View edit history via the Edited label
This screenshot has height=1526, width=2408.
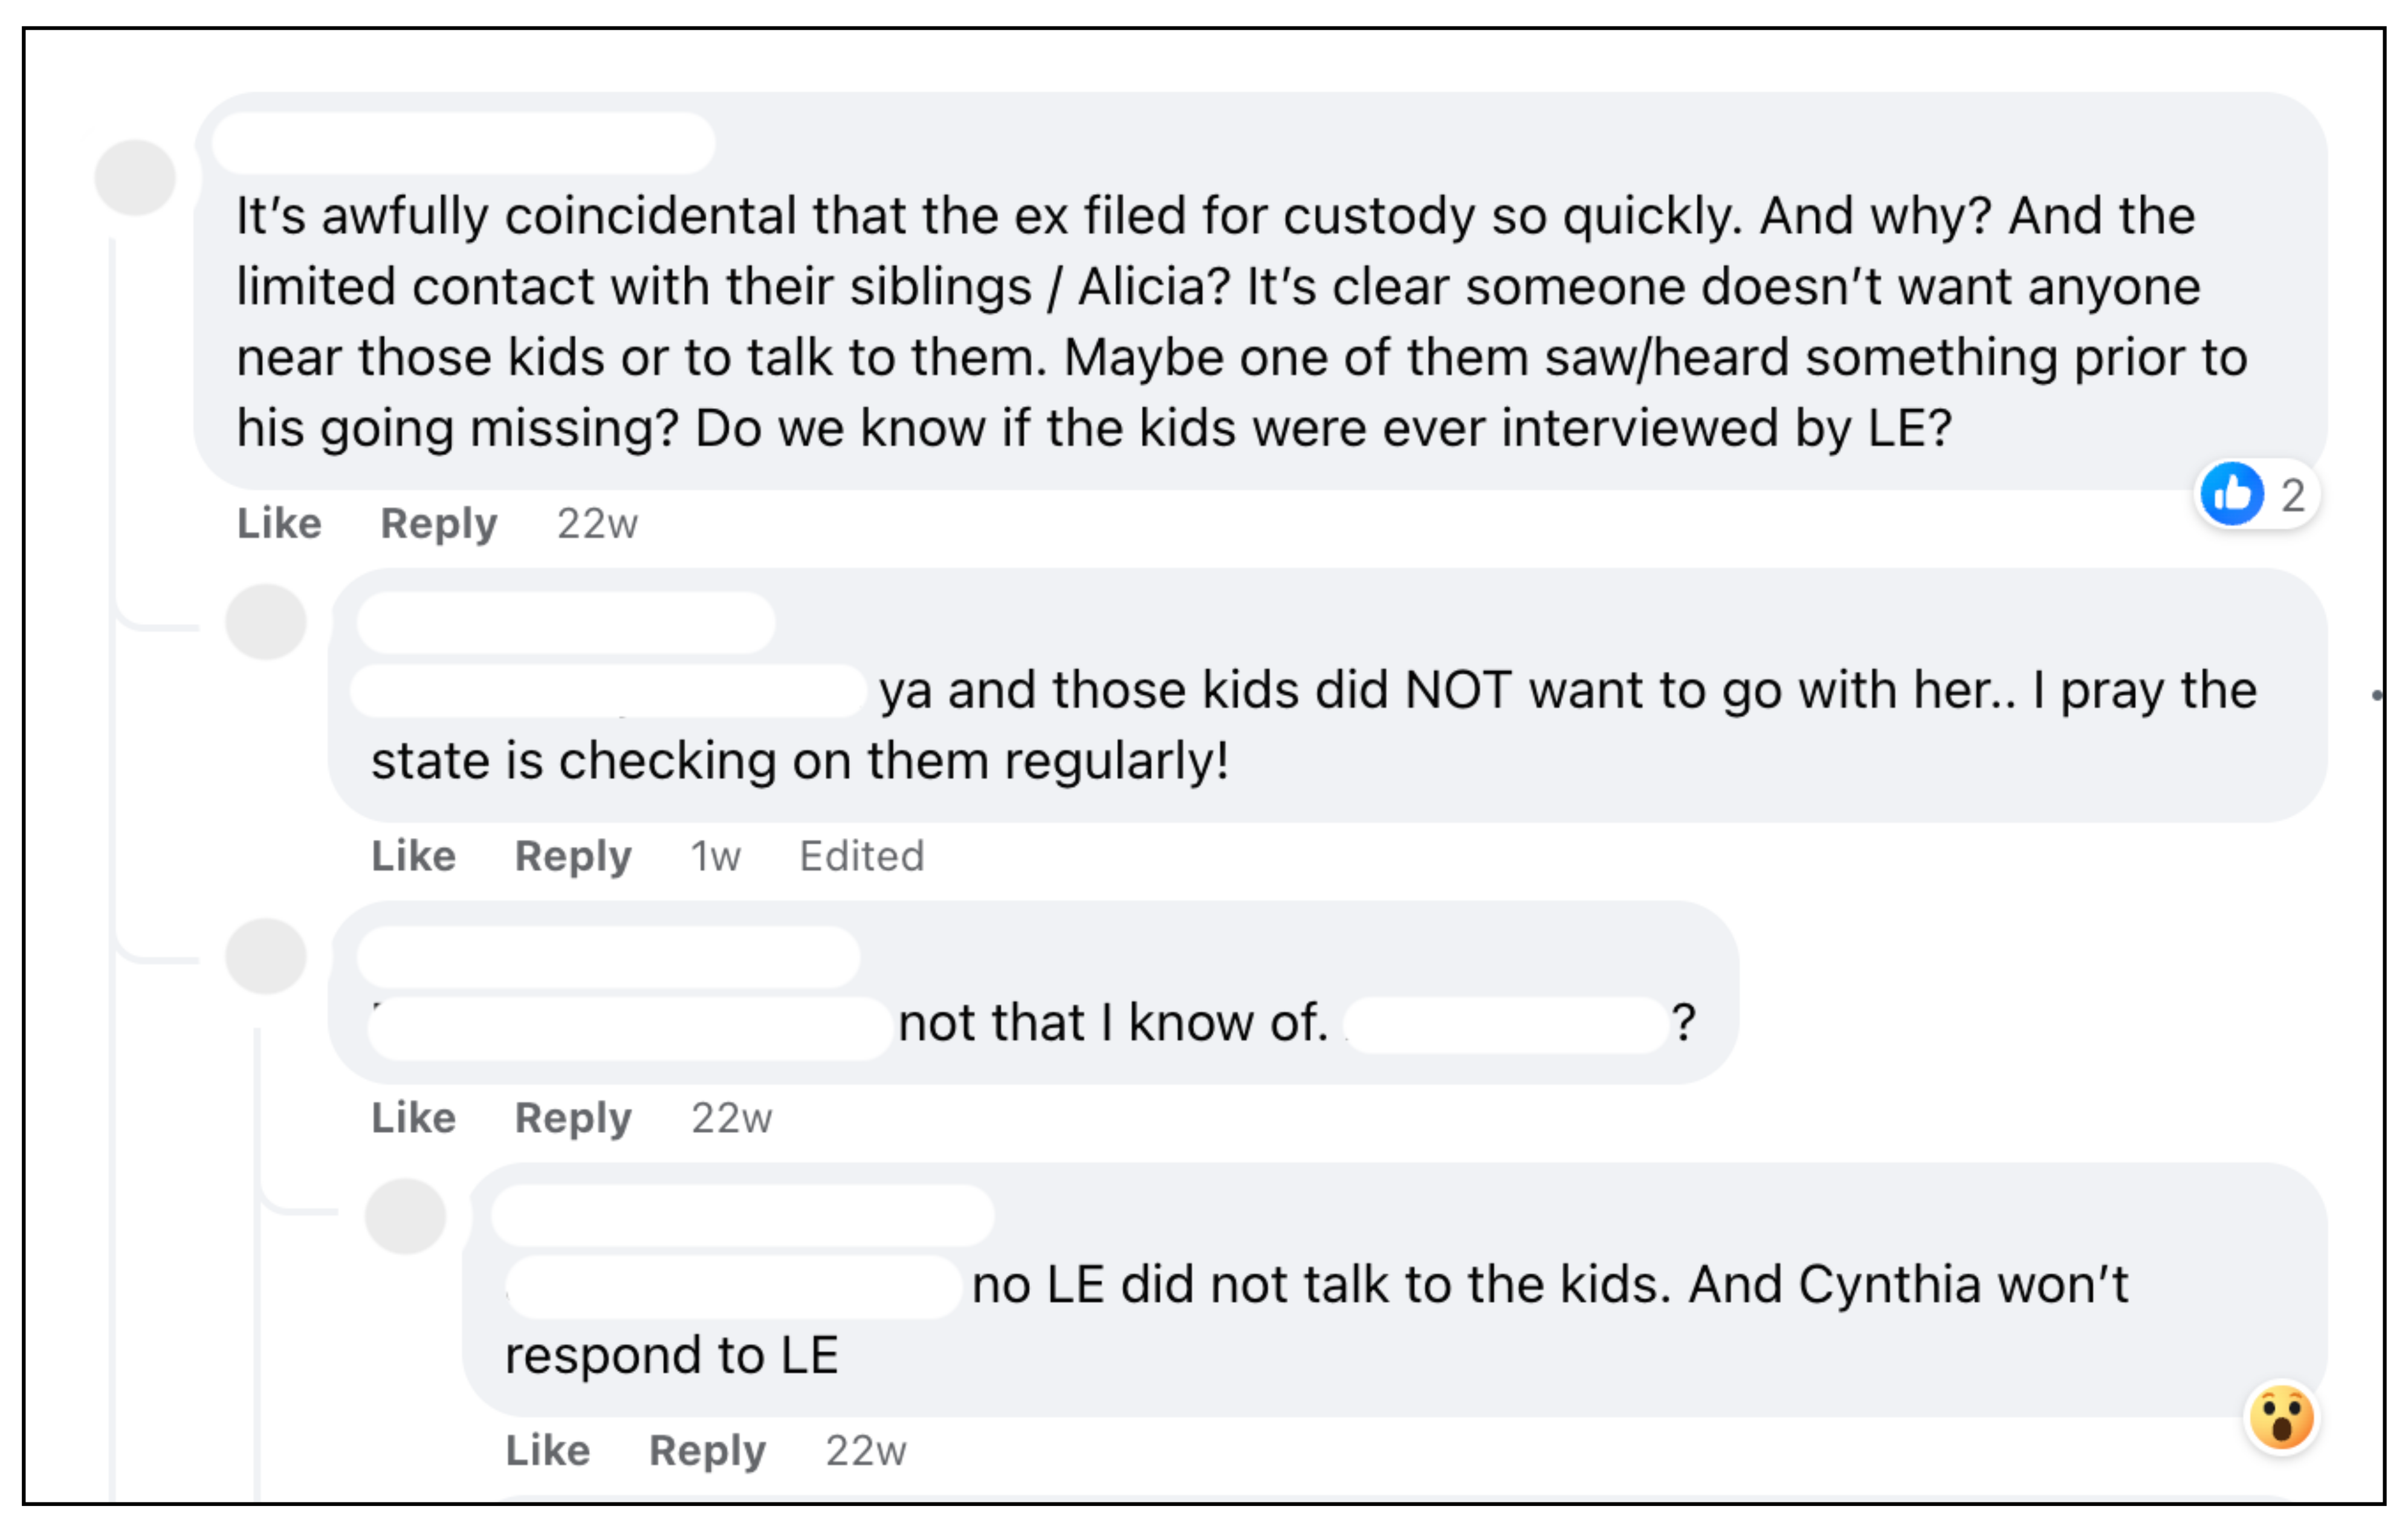pyautogui.click(x=861, y=856)
